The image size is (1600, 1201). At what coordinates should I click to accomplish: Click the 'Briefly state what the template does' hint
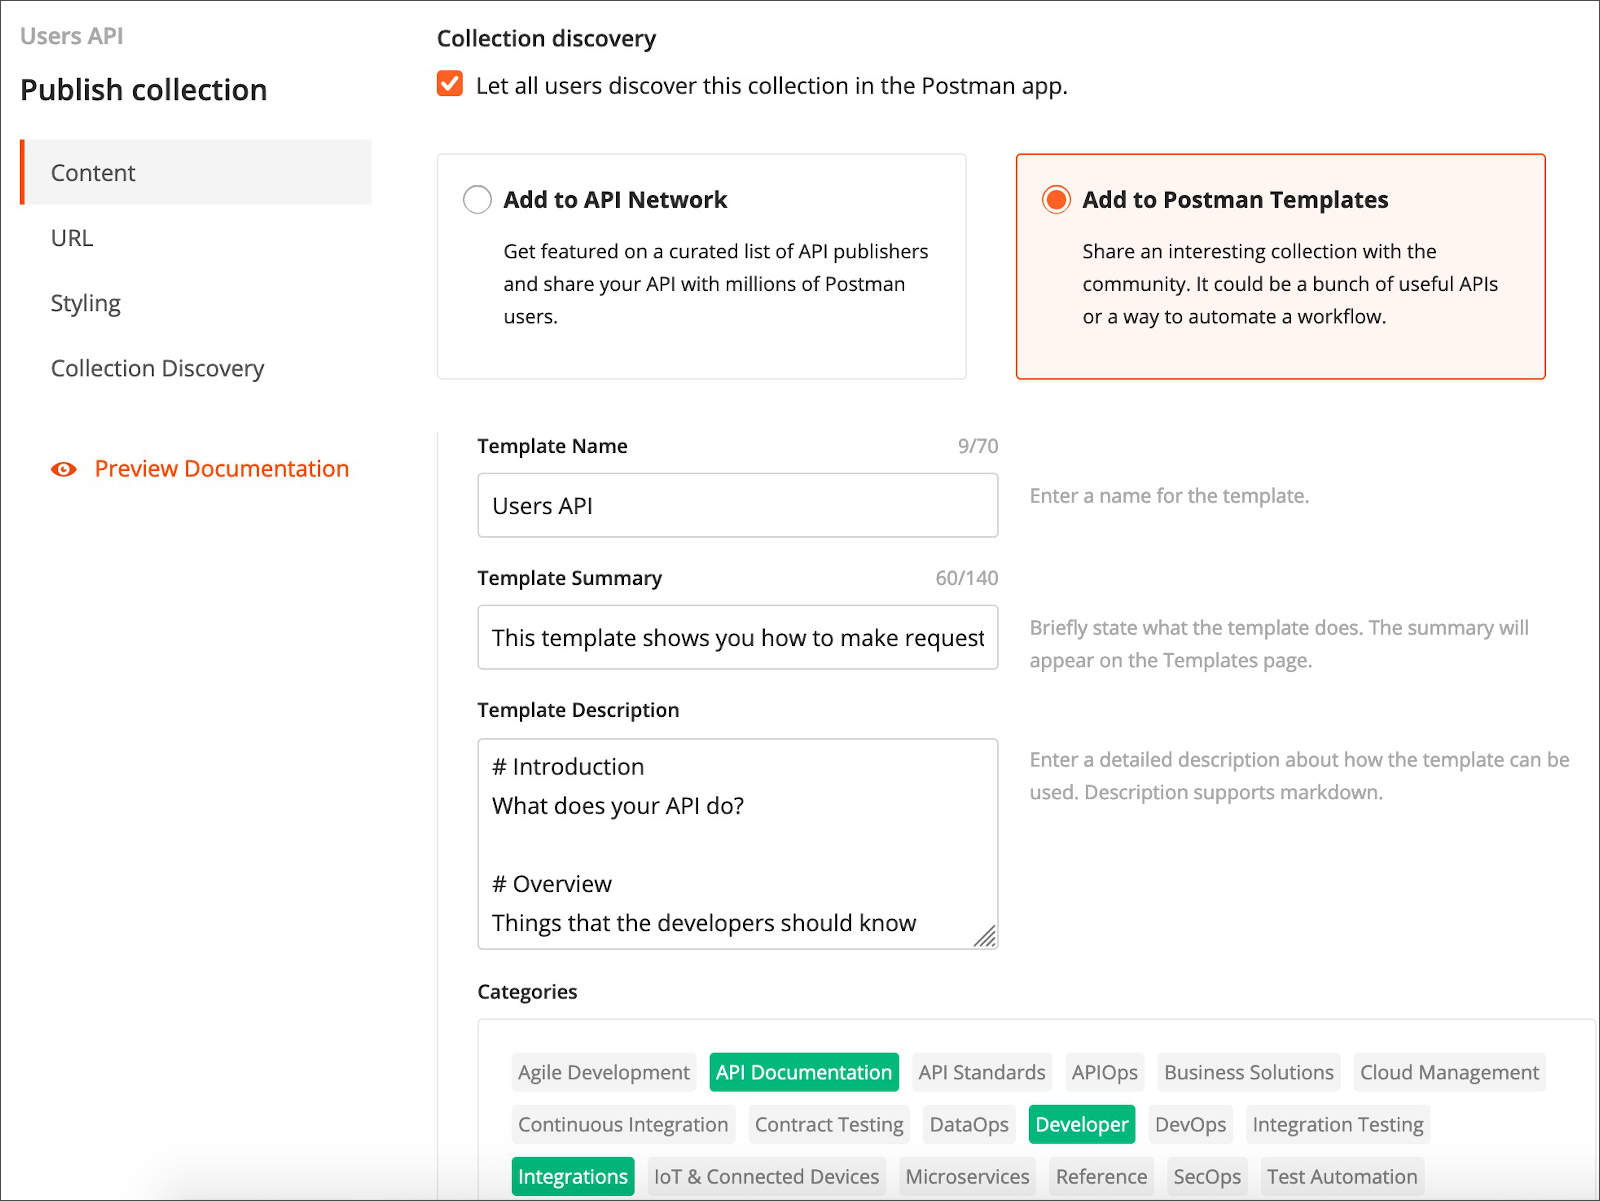[1279, 644]
